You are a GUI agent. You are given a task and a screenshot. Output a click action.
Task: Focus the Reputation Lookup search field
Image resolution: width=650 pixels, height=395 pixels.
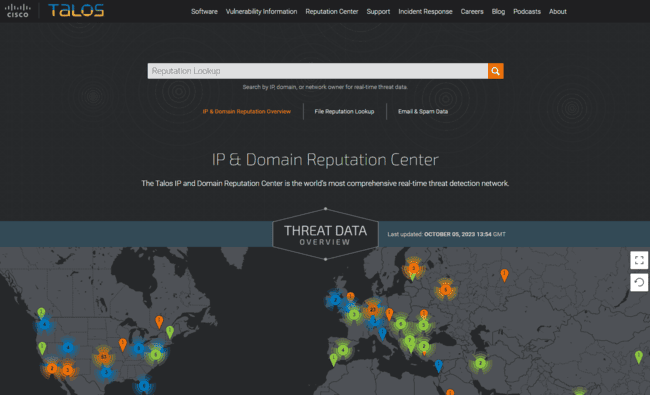coord(318,71)
